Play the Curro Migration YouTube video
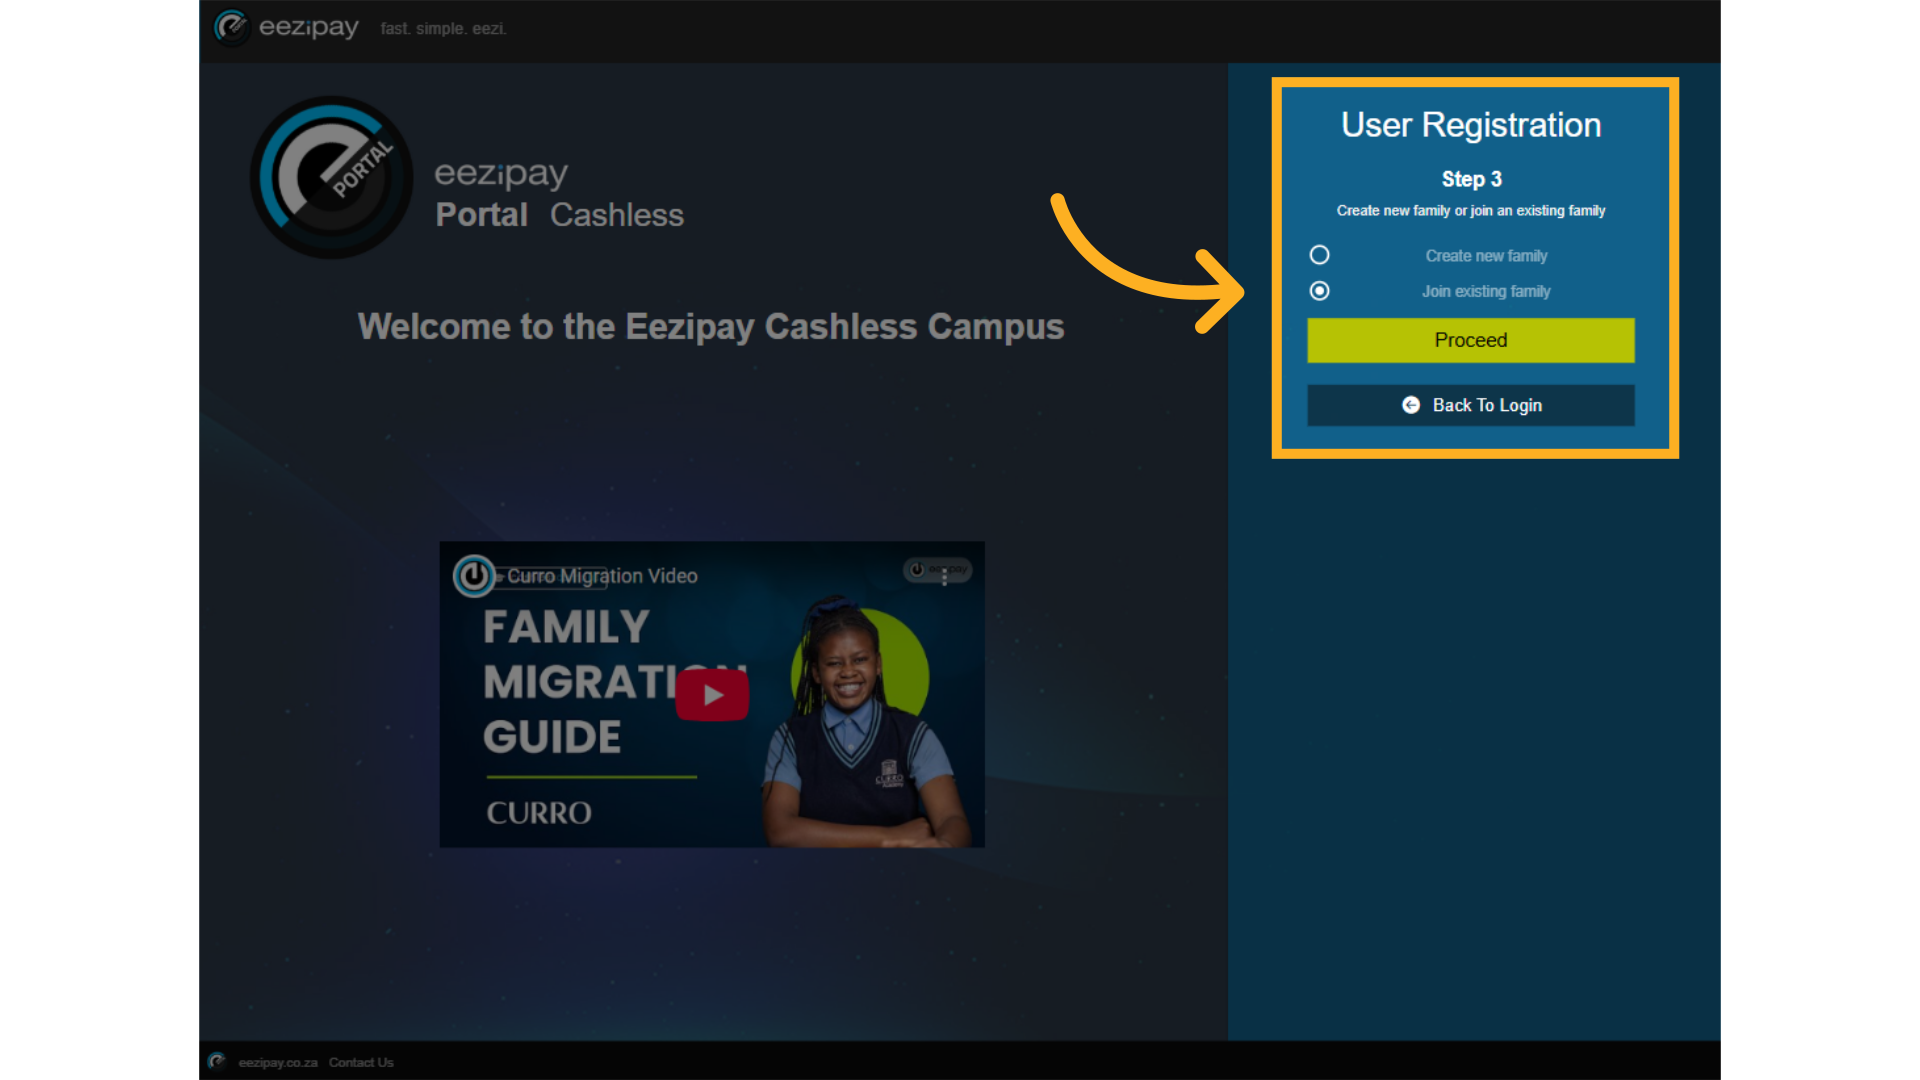Viewport: 1920px width, 1080px height. 712,695
